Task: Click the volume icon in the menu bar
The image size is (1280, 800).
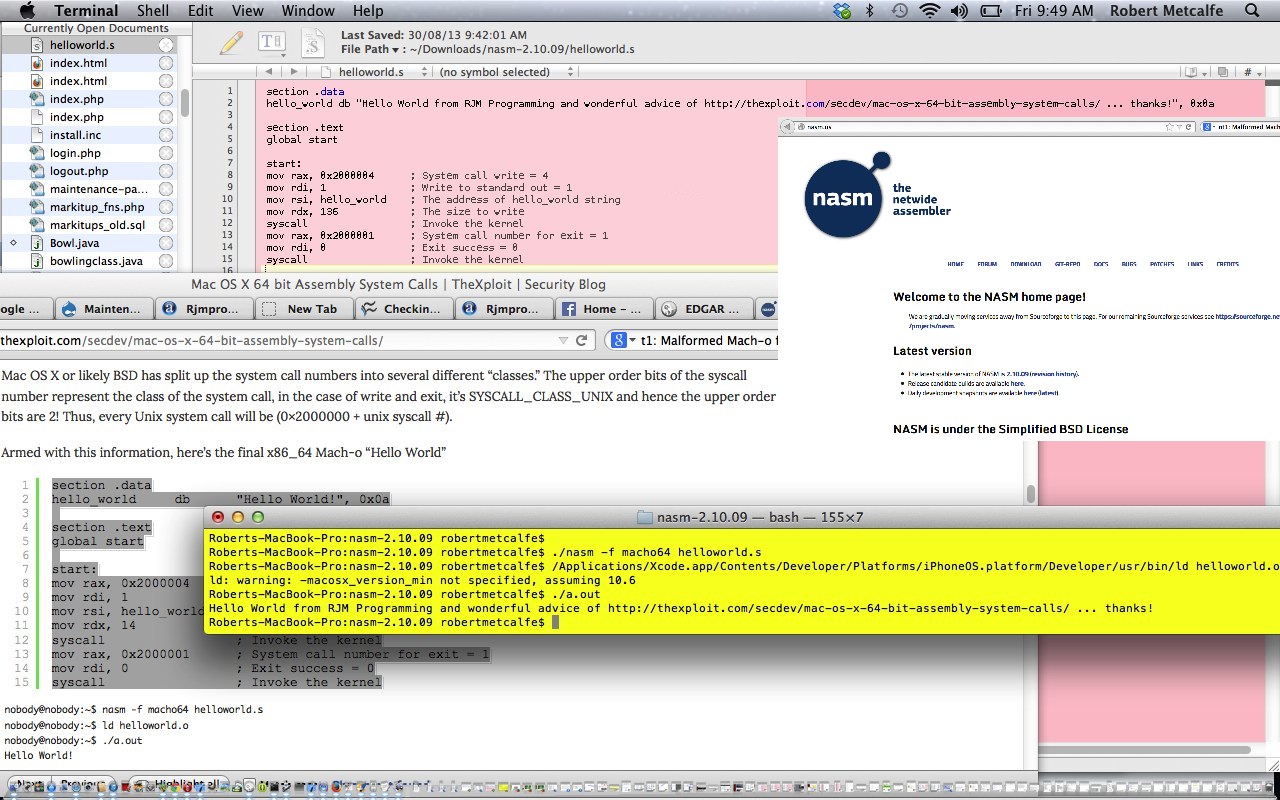Action: click(959, 11)
